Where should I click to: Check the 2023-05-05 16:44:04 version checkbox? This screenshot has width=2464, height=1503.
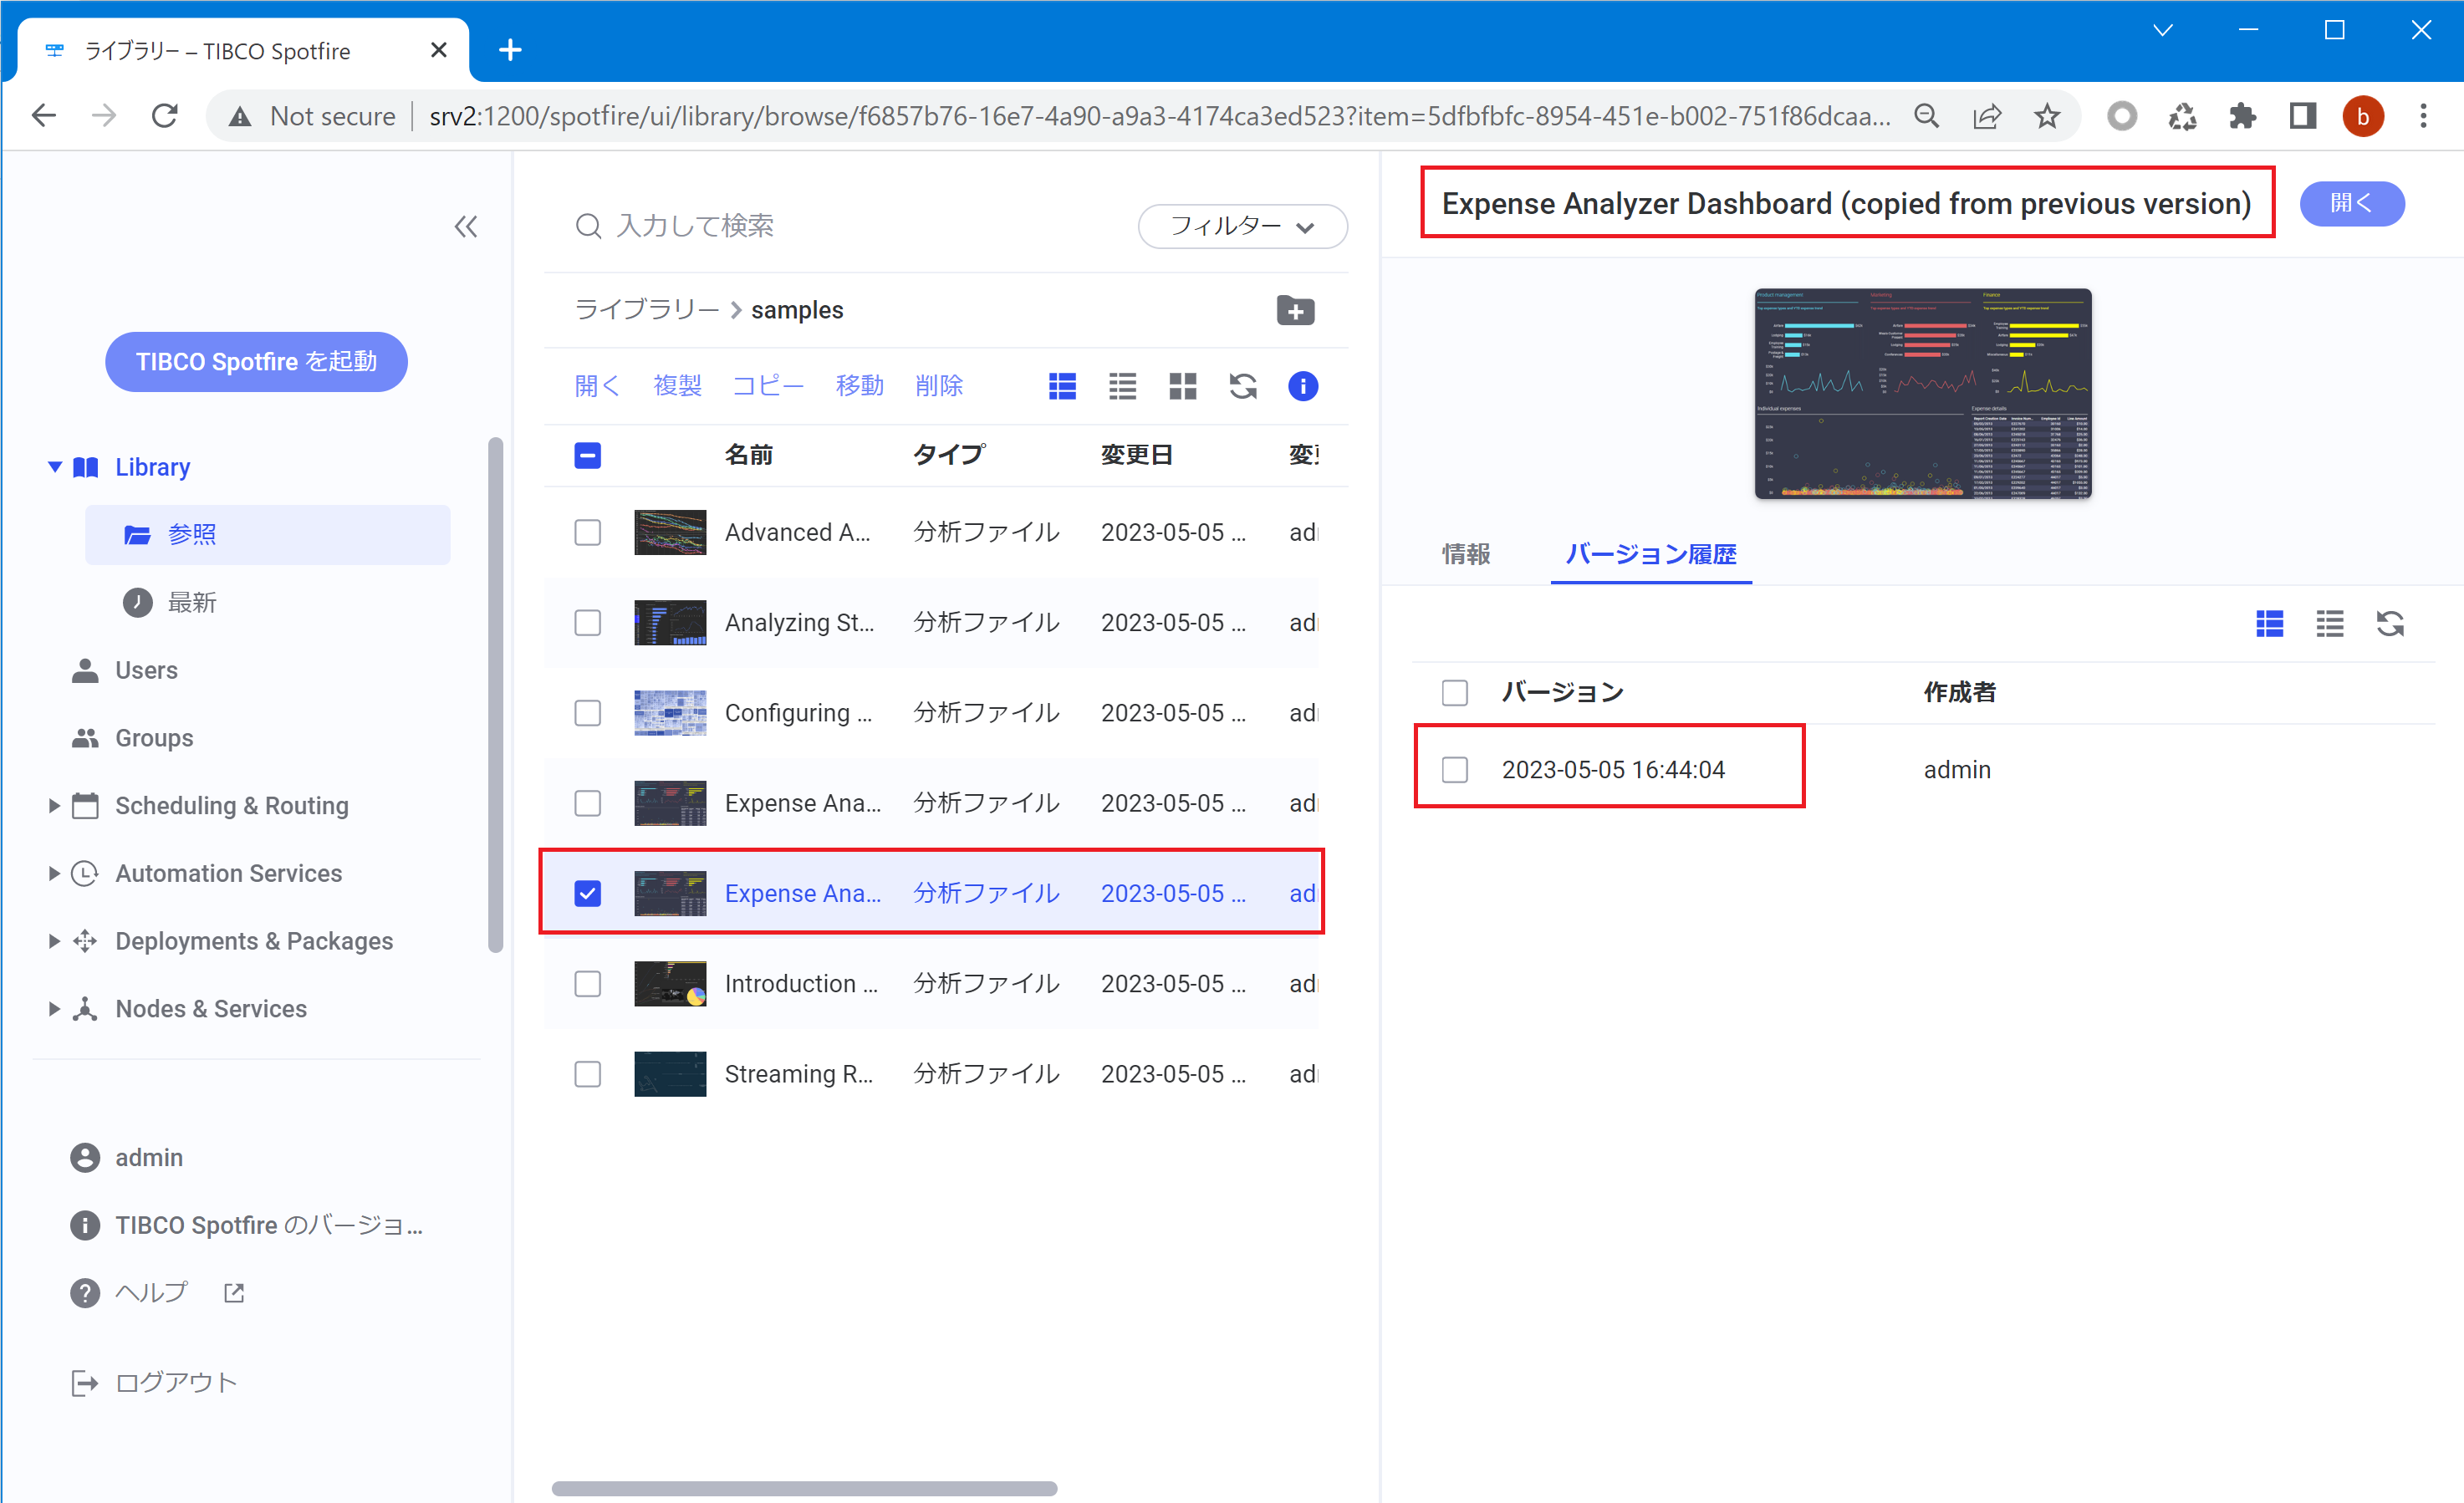tap(1455, 770)
